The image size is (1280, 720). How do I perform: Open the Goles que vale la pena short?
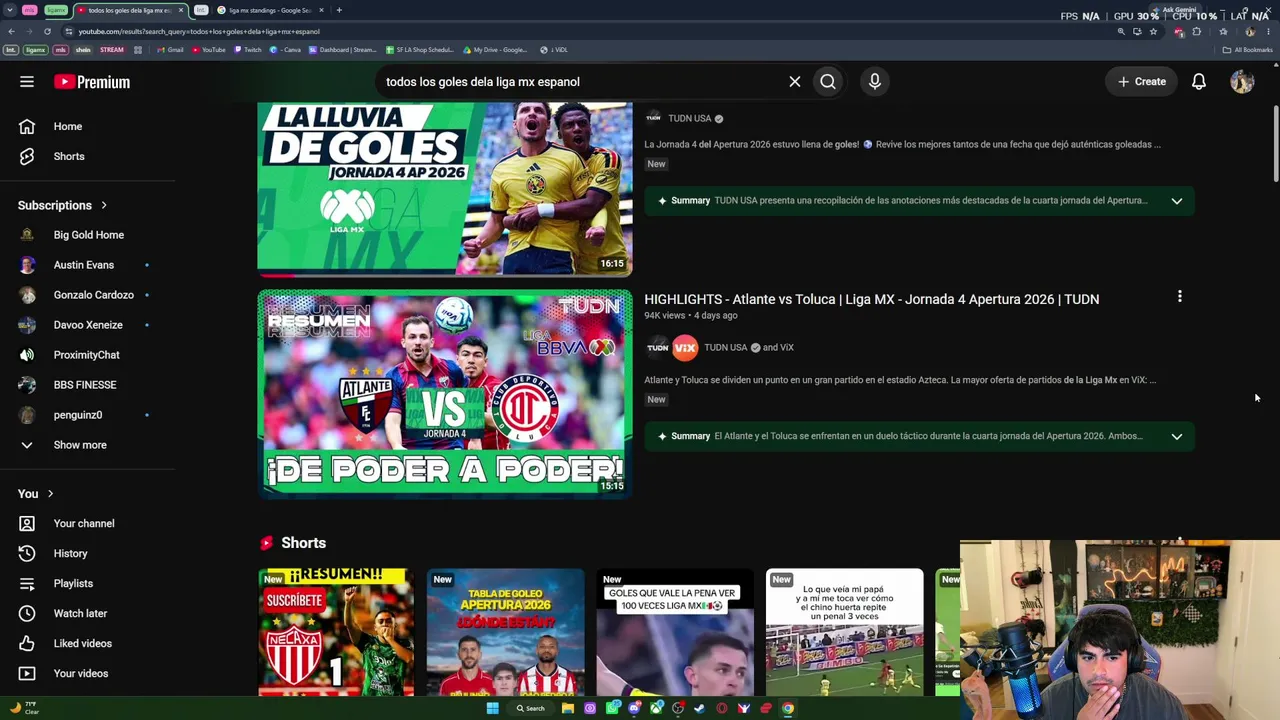click(675, 632)
